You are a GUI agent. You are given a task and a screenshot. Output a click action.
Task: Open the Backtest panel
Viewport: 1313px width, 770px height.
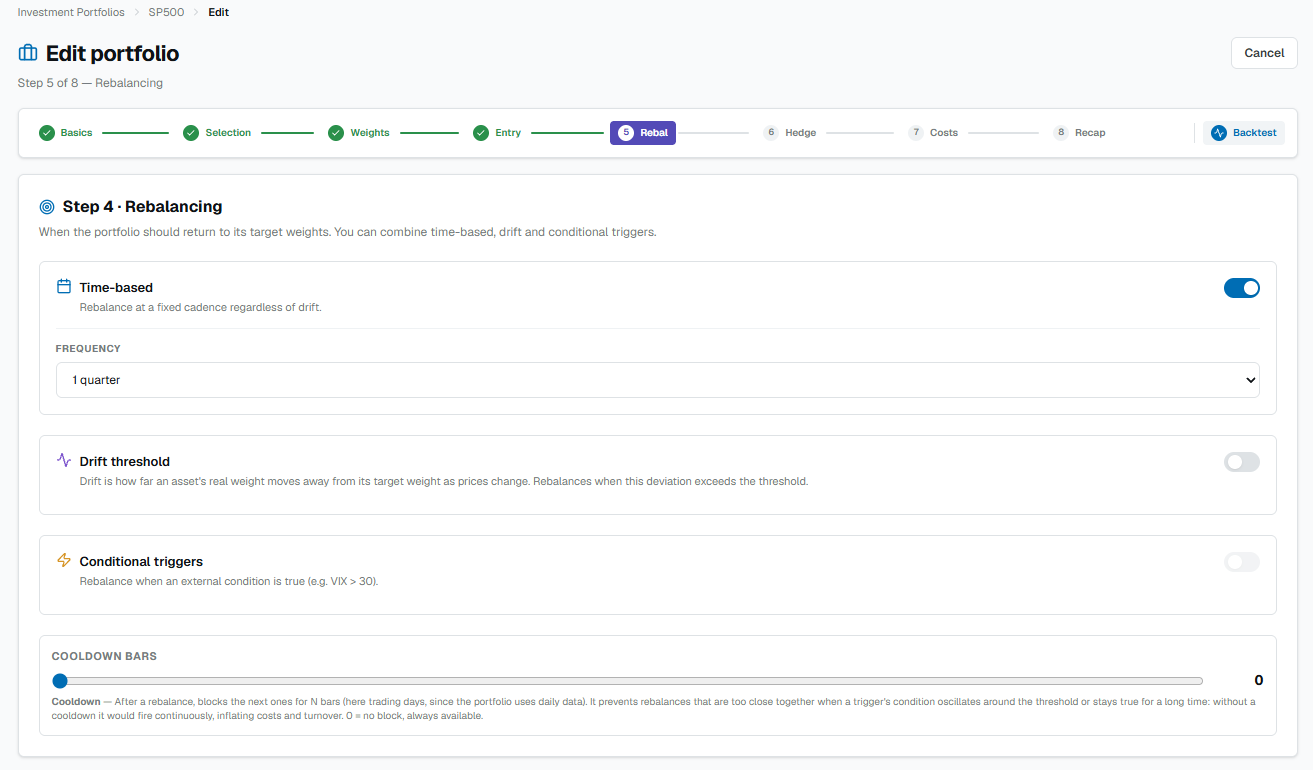coord(1244,133)
